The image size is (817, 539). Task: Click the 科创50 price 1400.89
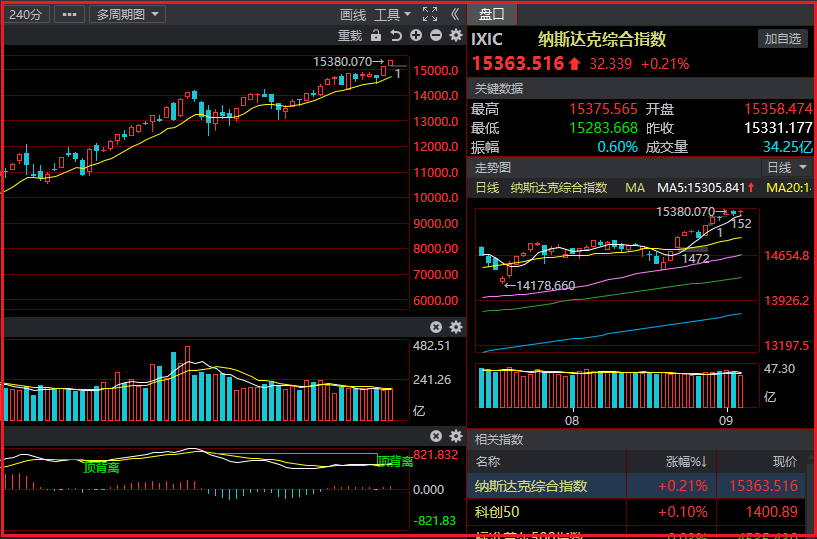pyautogui.click(x=772, y=512)
